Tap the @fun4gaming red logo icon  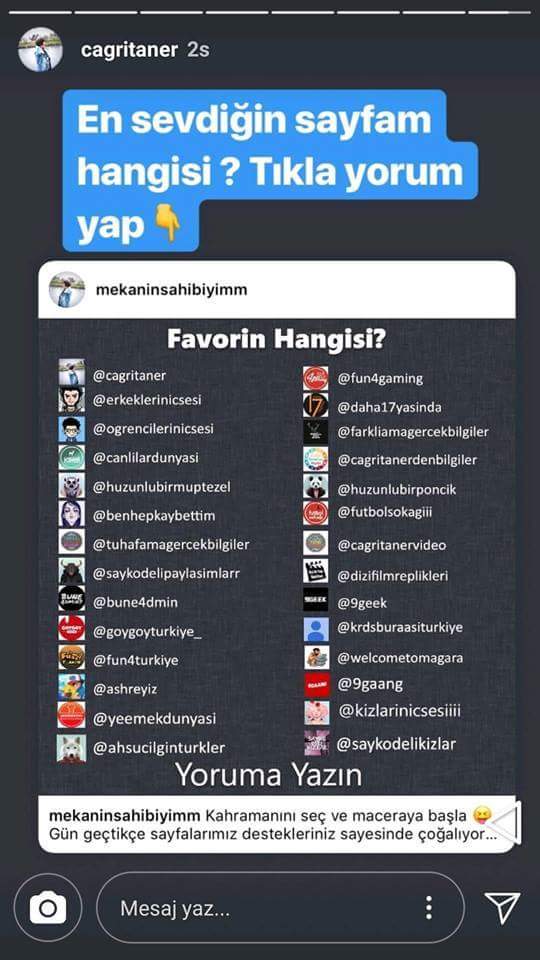(x=316, y=378)
